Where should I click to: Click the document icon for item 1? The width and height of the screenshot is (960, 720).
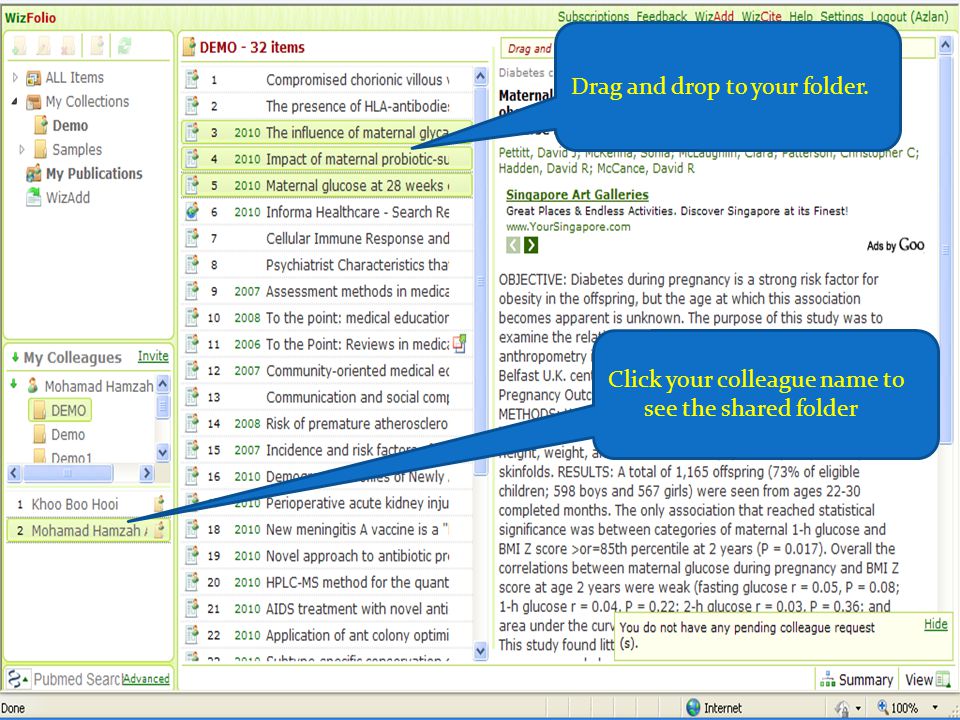click(192, 79)
